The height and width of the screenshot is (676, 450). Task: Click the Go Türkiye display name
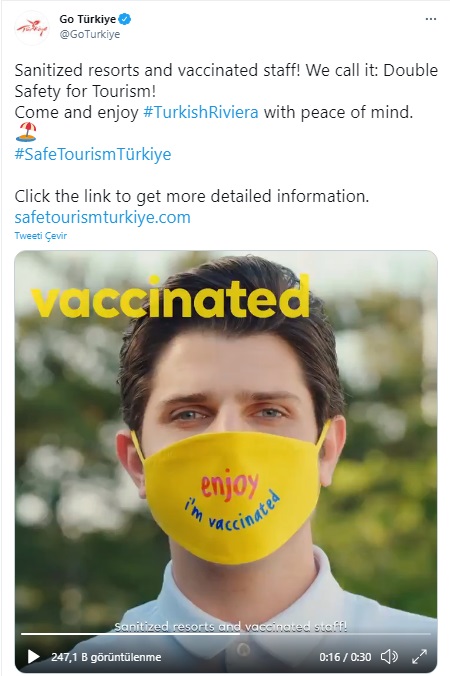[x=88, y=19]
